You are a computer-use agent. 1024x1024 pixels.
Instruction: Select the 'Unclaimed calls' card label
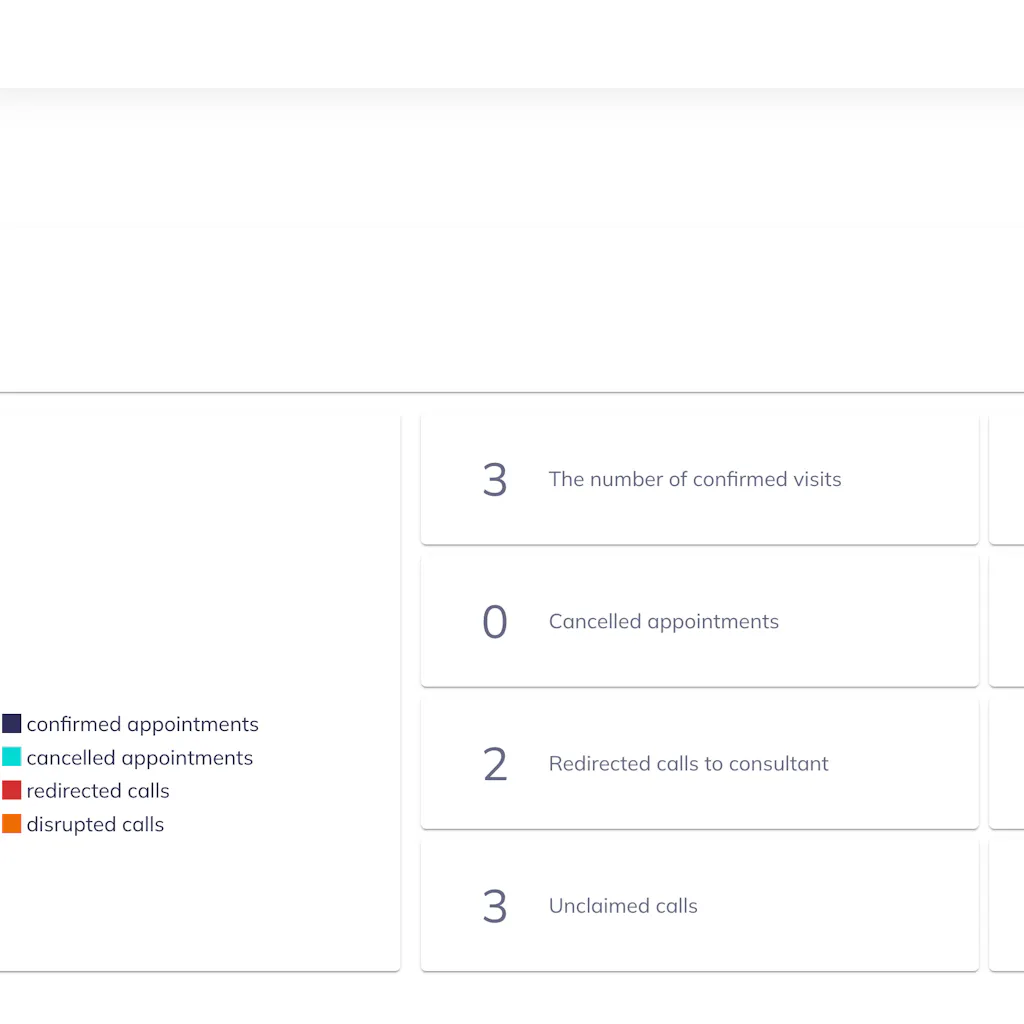pos(623,906)
